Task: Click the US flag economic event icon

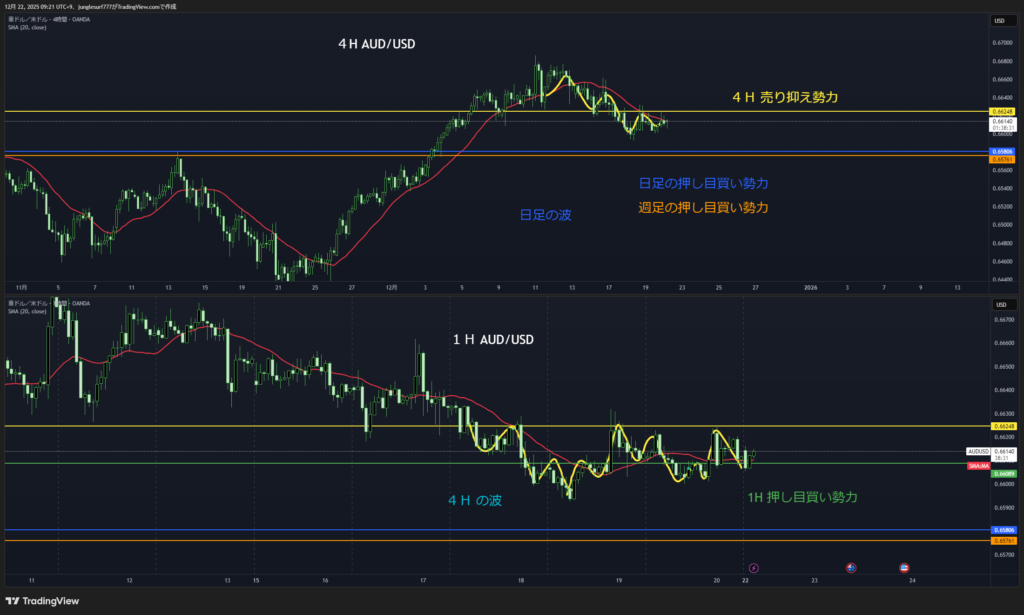Action: pos(905,567)
